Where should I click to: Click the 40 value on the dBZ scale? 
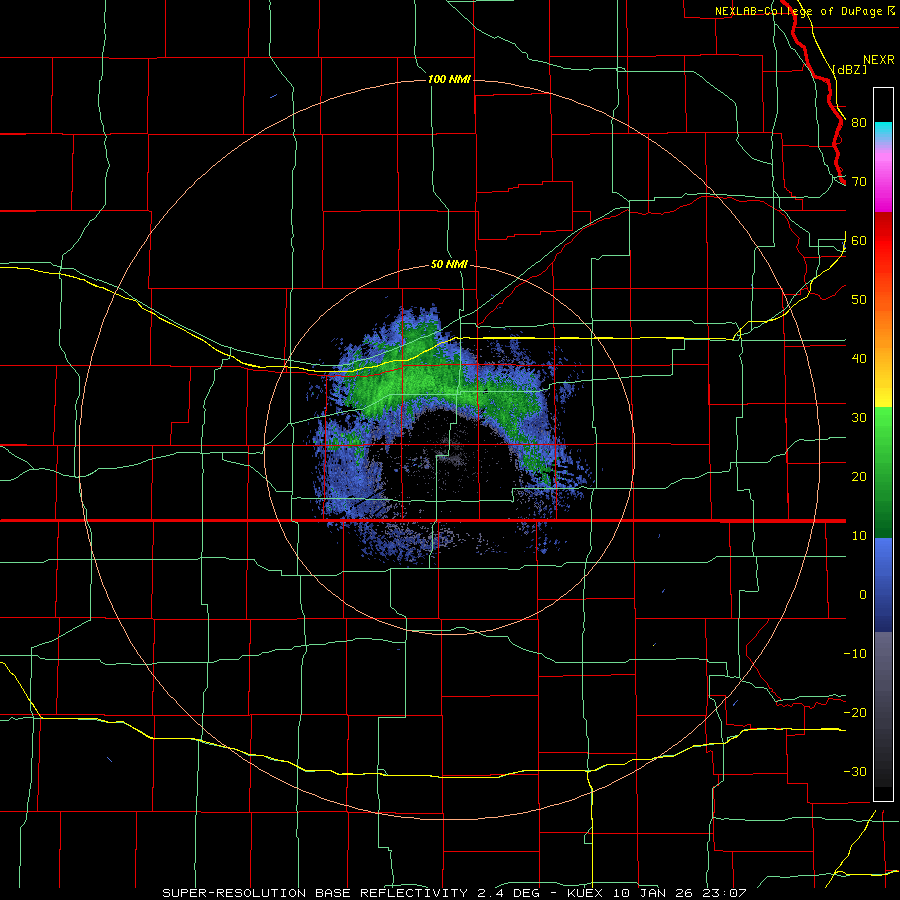point(859,359)
